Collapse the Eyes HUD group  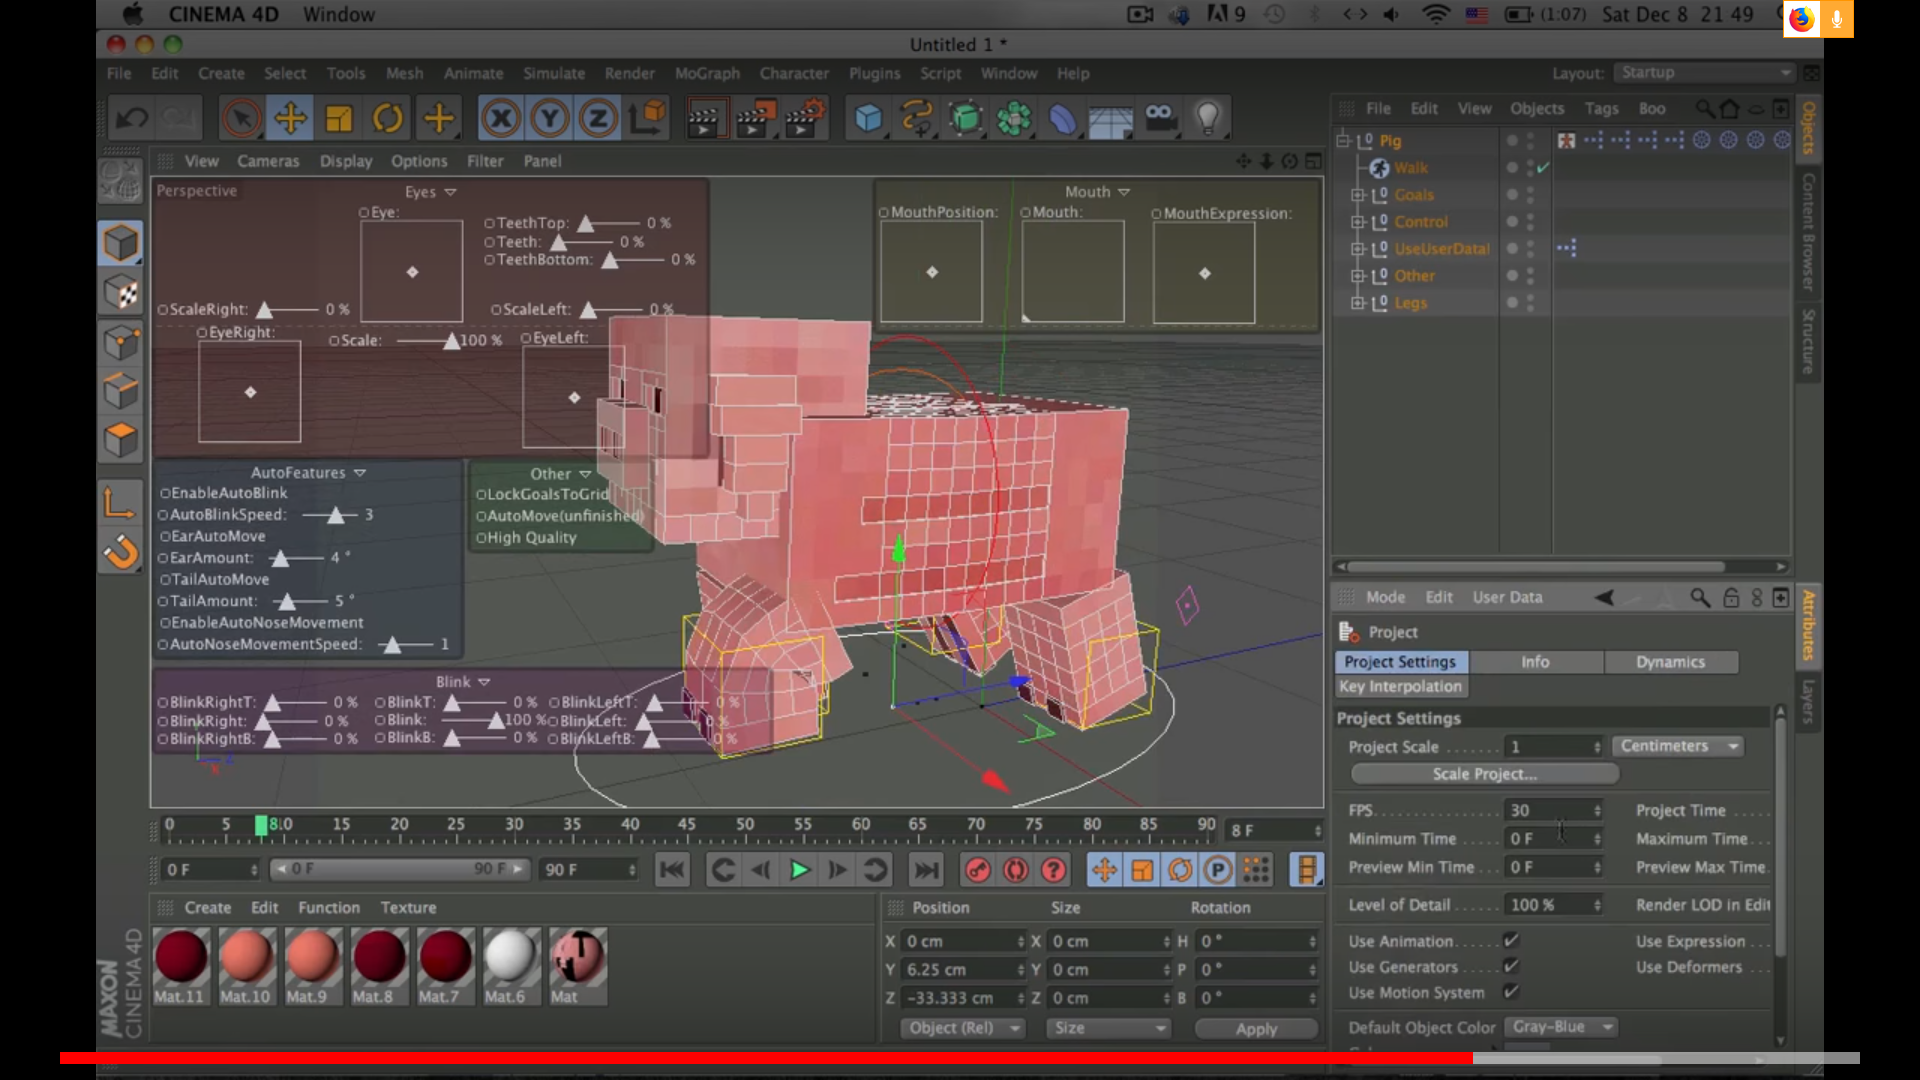pyautogui.click(x=450, y=192)
